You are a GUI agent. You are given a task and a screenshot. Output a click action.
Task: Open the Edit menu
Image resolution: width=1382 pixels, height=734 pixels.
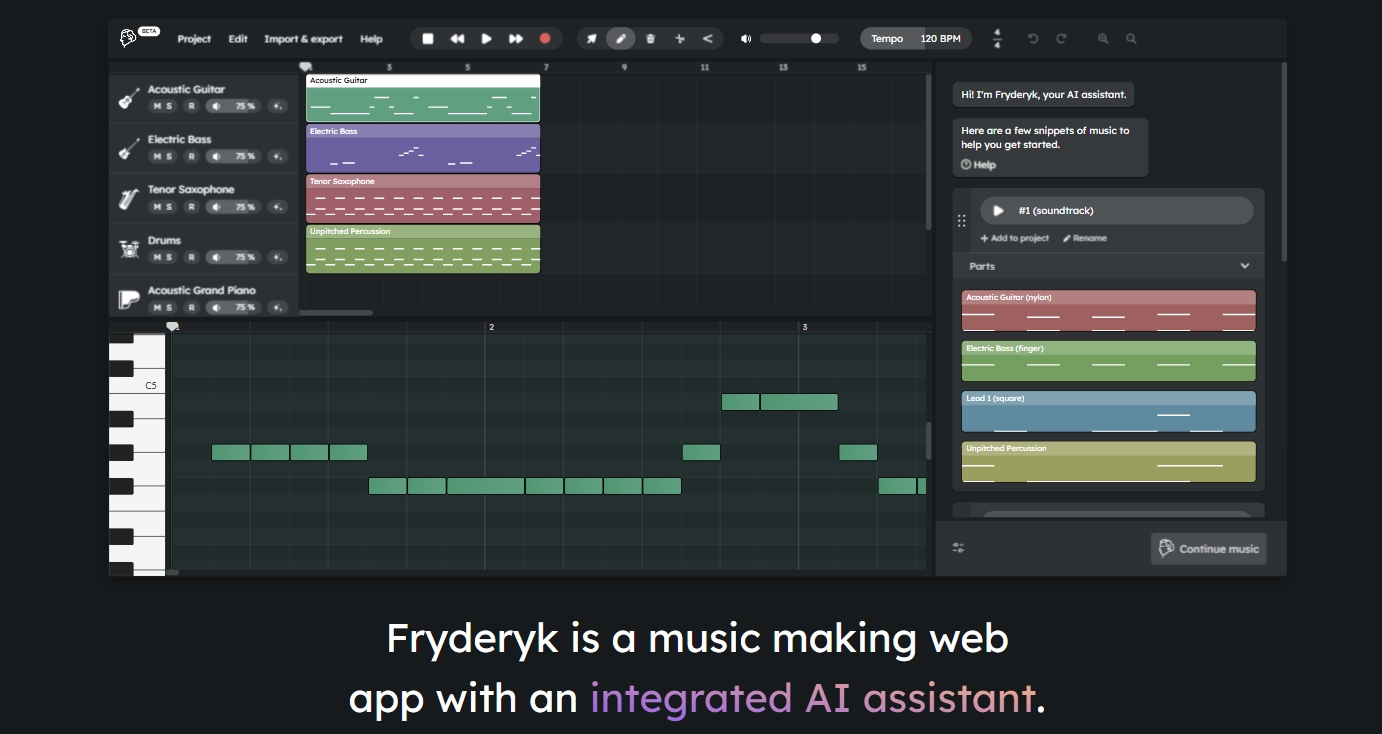pyautogui.click(x=238, y=39)
